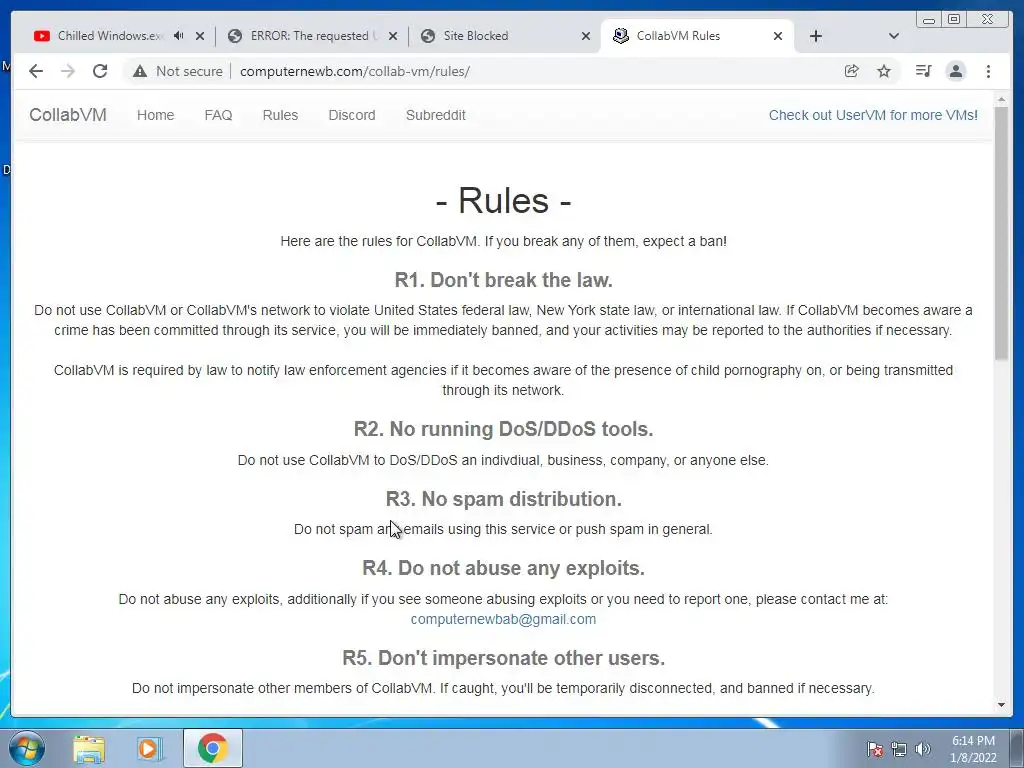Open the media controls icon
The width and height of the screenshot is (1024, 768).
click(923, 71)
